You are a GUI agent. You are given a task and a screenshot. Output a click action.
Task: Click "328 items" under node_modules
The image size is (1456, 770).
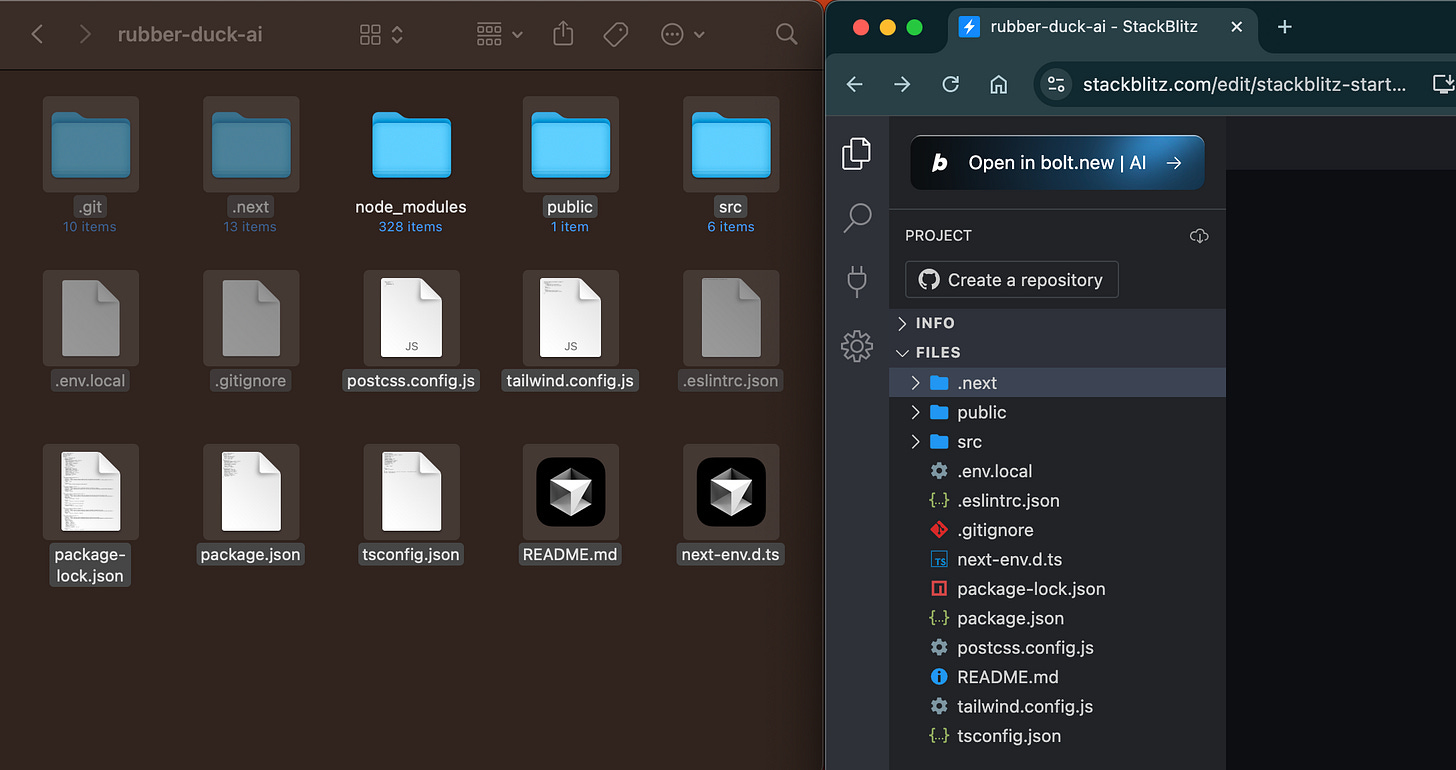[x=411, y=227]
